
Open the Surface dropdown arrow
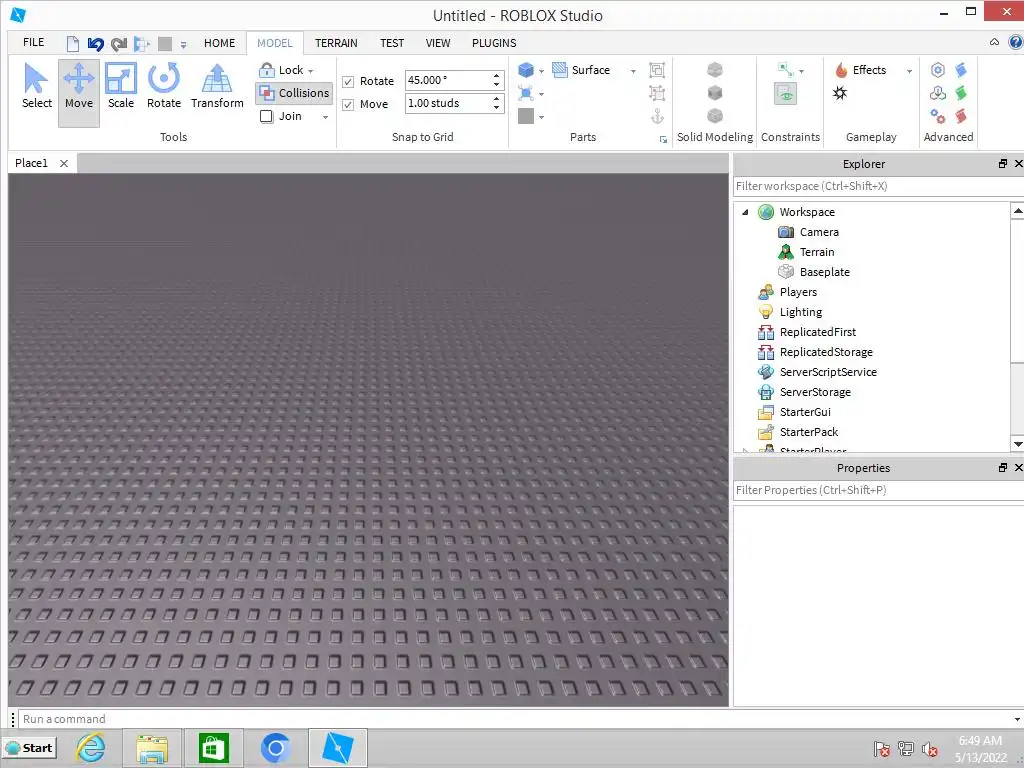pos(633,71)
